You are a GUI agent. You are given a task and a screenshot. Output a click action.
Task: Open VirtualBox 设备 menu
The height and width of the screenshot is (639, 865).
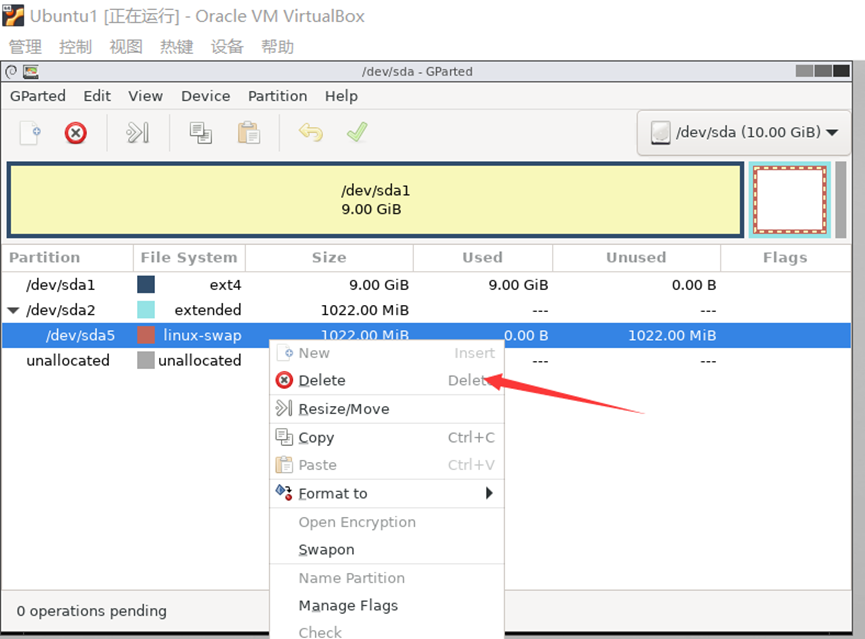point(227,47)
